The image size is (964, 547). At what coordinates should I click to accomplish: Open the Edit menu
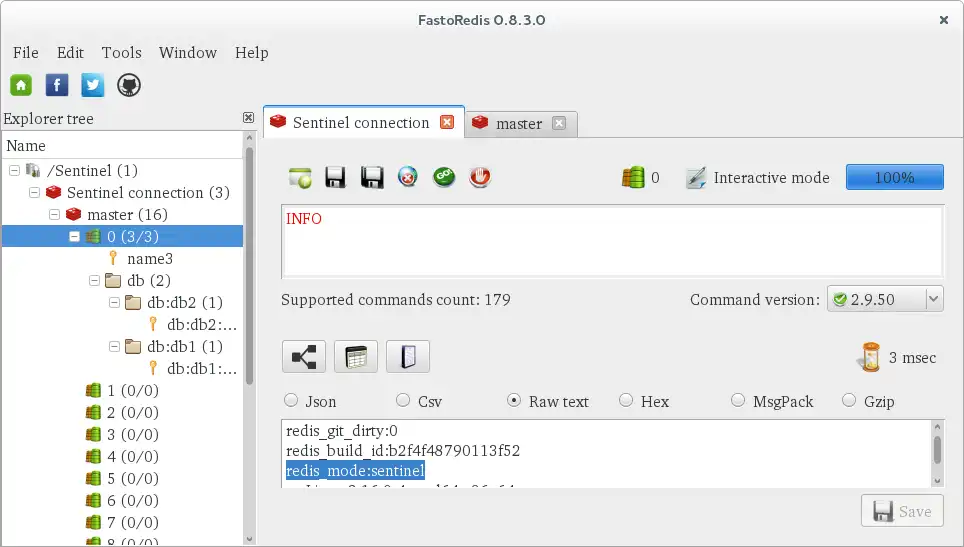[70, 53]
